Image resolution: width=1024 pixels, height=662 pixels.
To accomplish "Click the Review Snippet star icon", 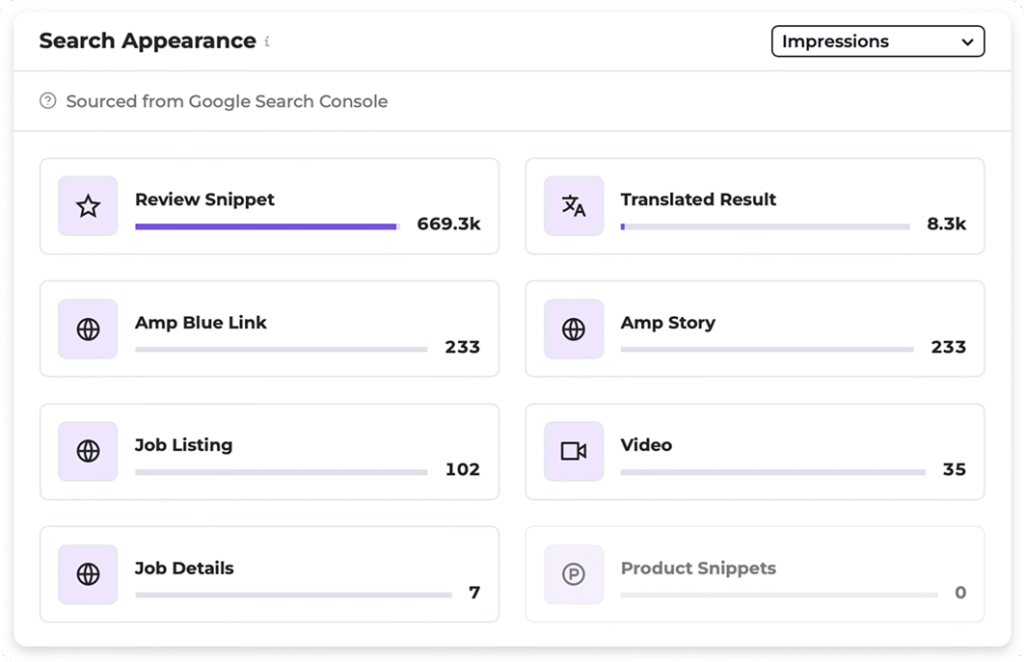I will click(x=88, y=206).
